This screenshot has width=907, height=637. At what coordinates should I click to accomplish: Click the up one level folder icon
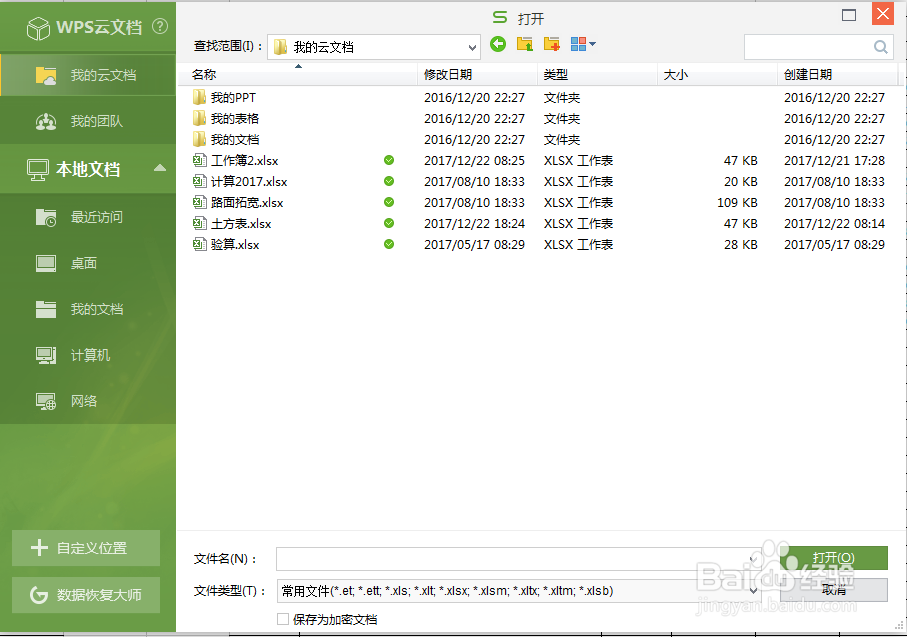coord(524,46)
